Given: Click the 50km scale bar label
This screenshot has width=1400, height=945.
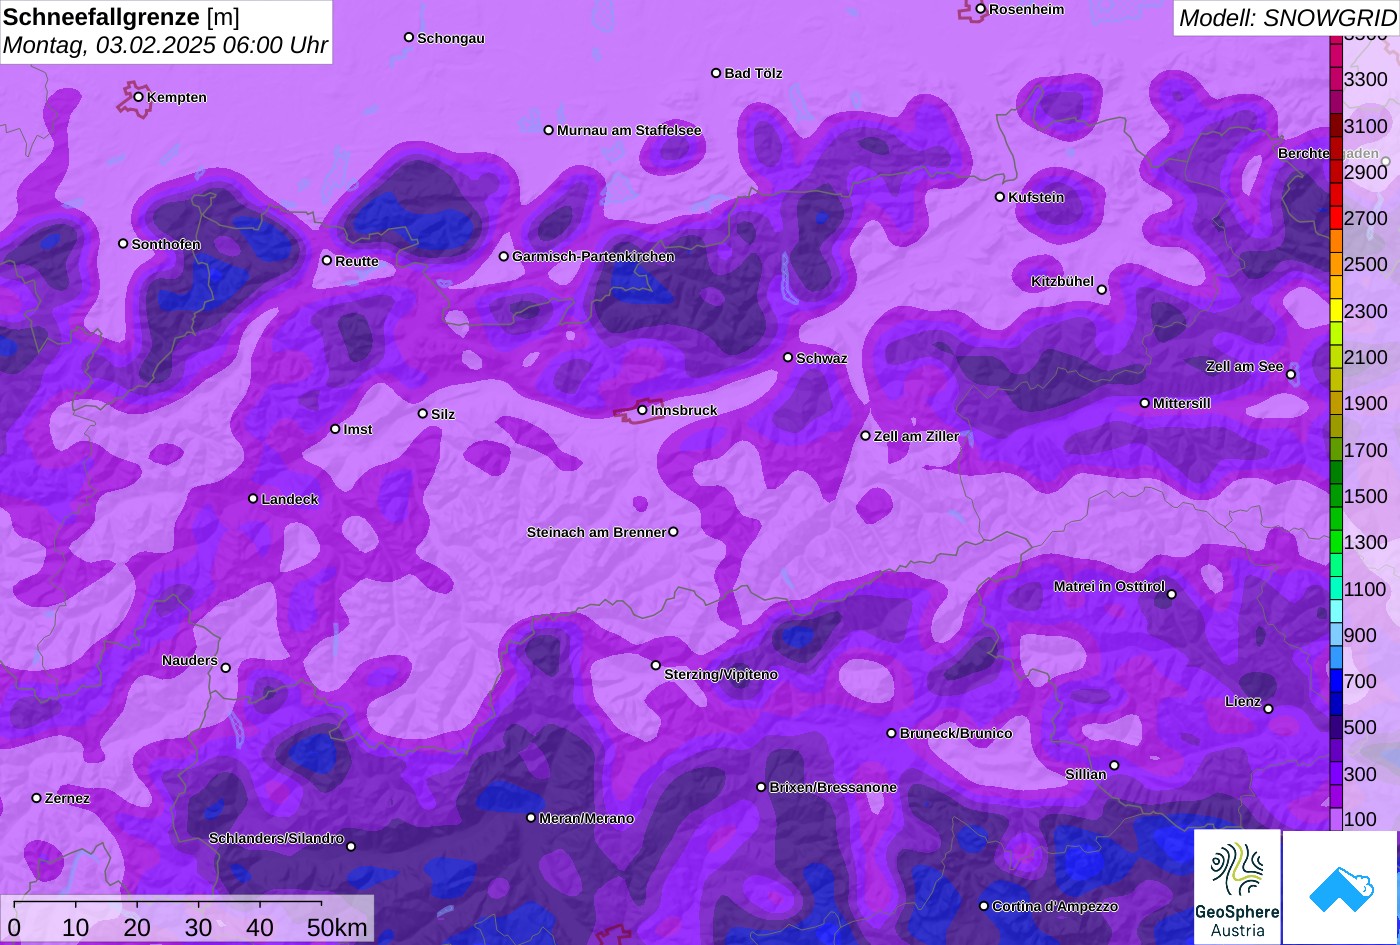Looking at the screenshot, I should [336, 927].
